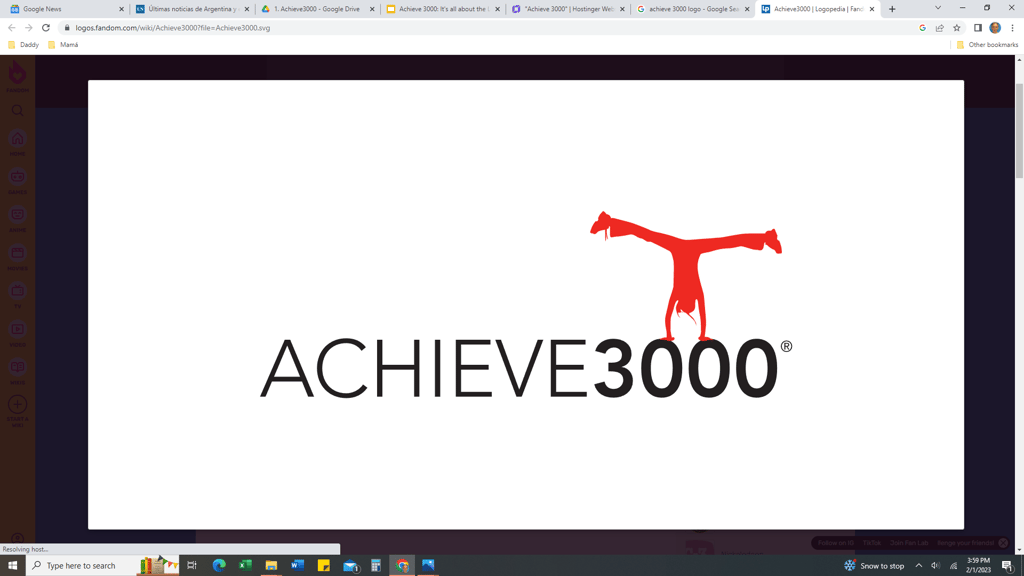This screenshot has height=576, width=1024.
Task: Open Calculator from taskbar
Action: coord(376,566)
